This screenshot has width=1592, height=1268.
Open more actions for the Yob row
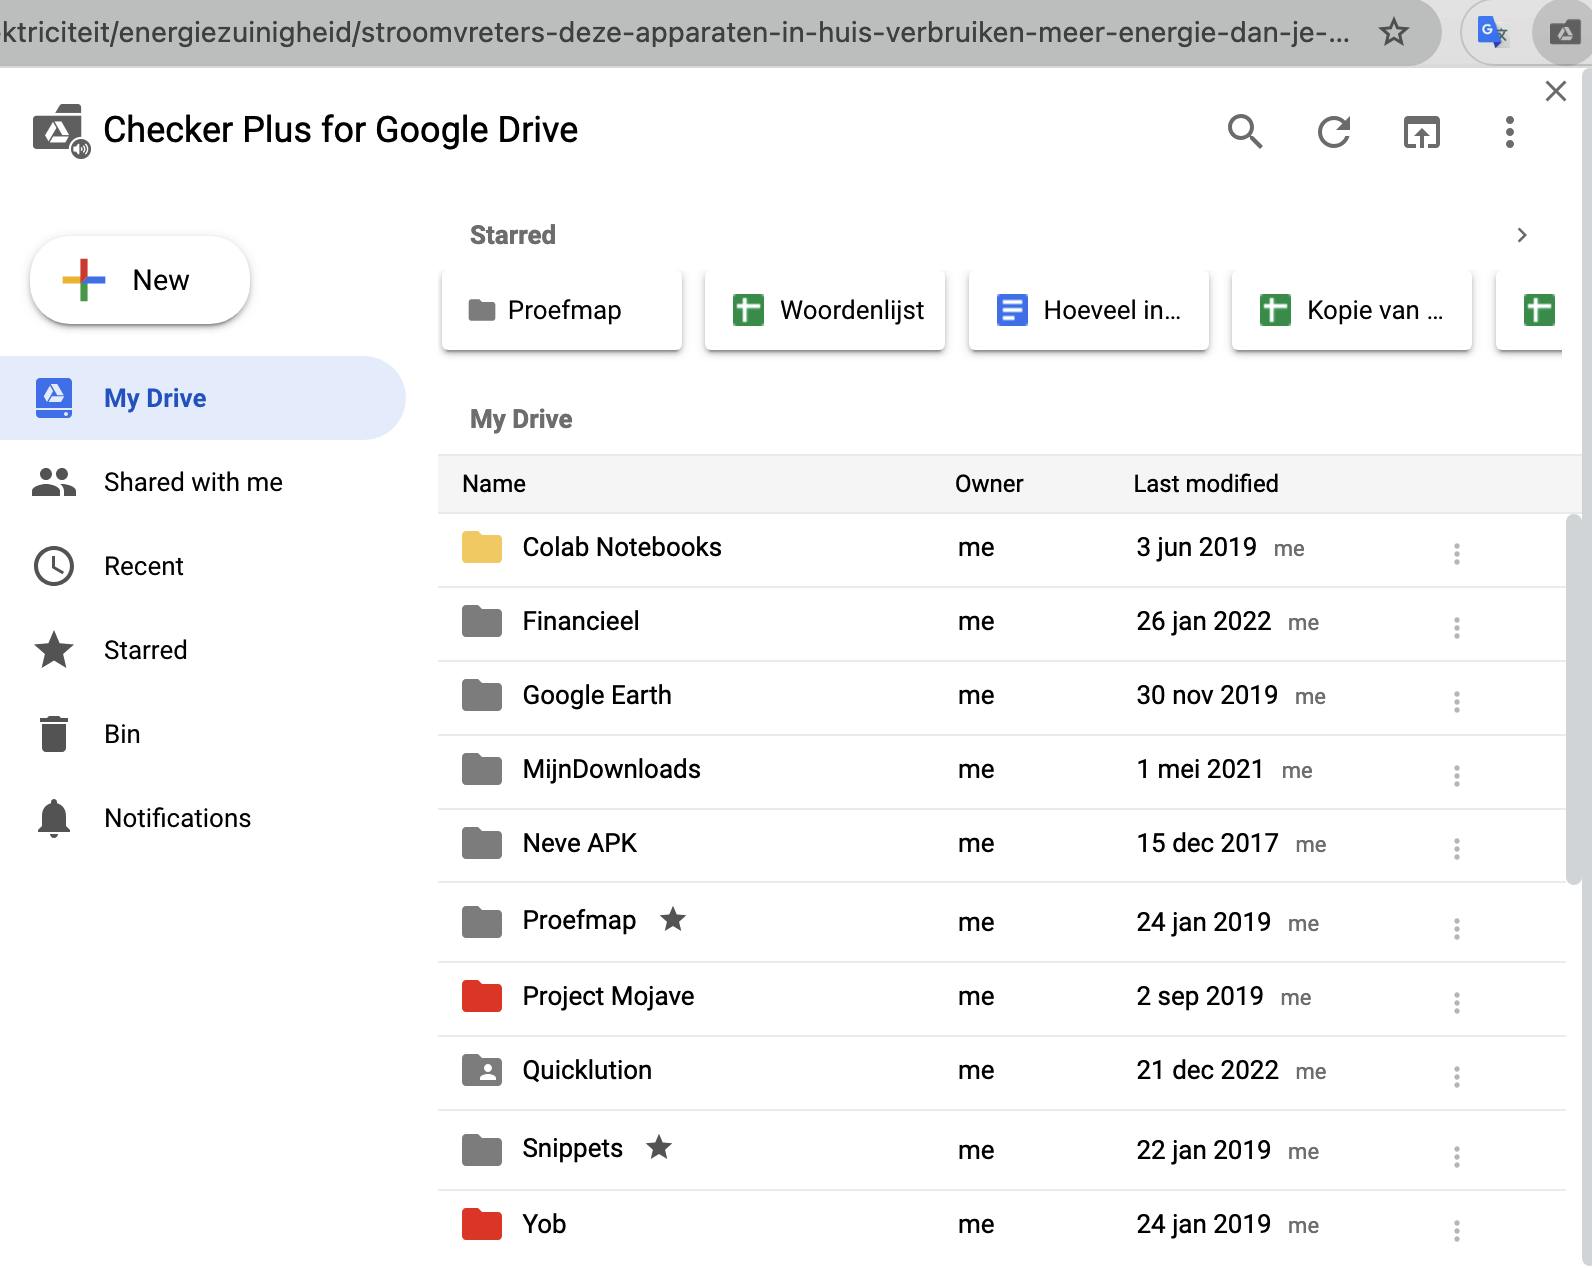click(1456, 1229)
